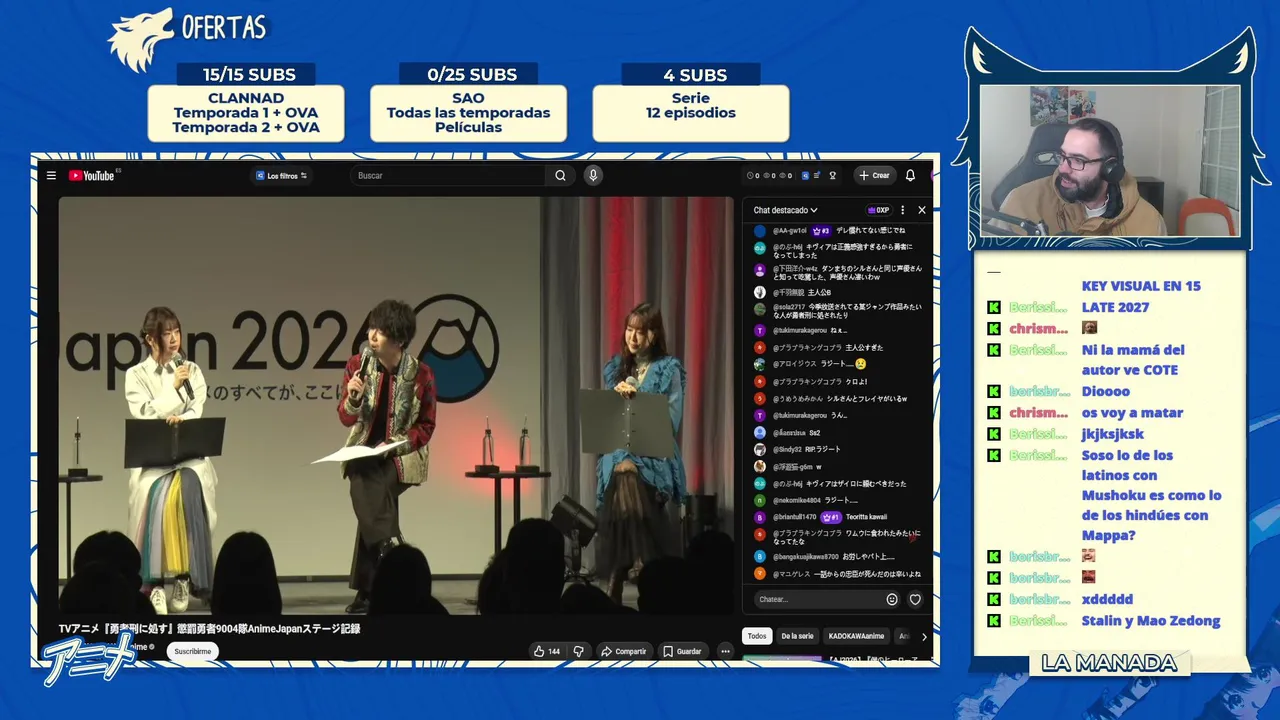Viewport: 1280px width, 720px height.
Task: Open more video actions ellipsis
Action: point(725,651)
